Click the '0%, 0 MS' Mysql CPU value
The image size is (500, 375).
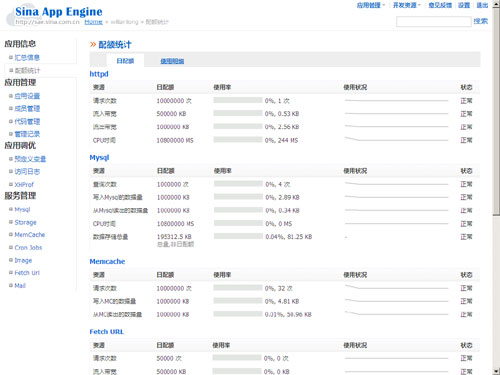[279, 224]
